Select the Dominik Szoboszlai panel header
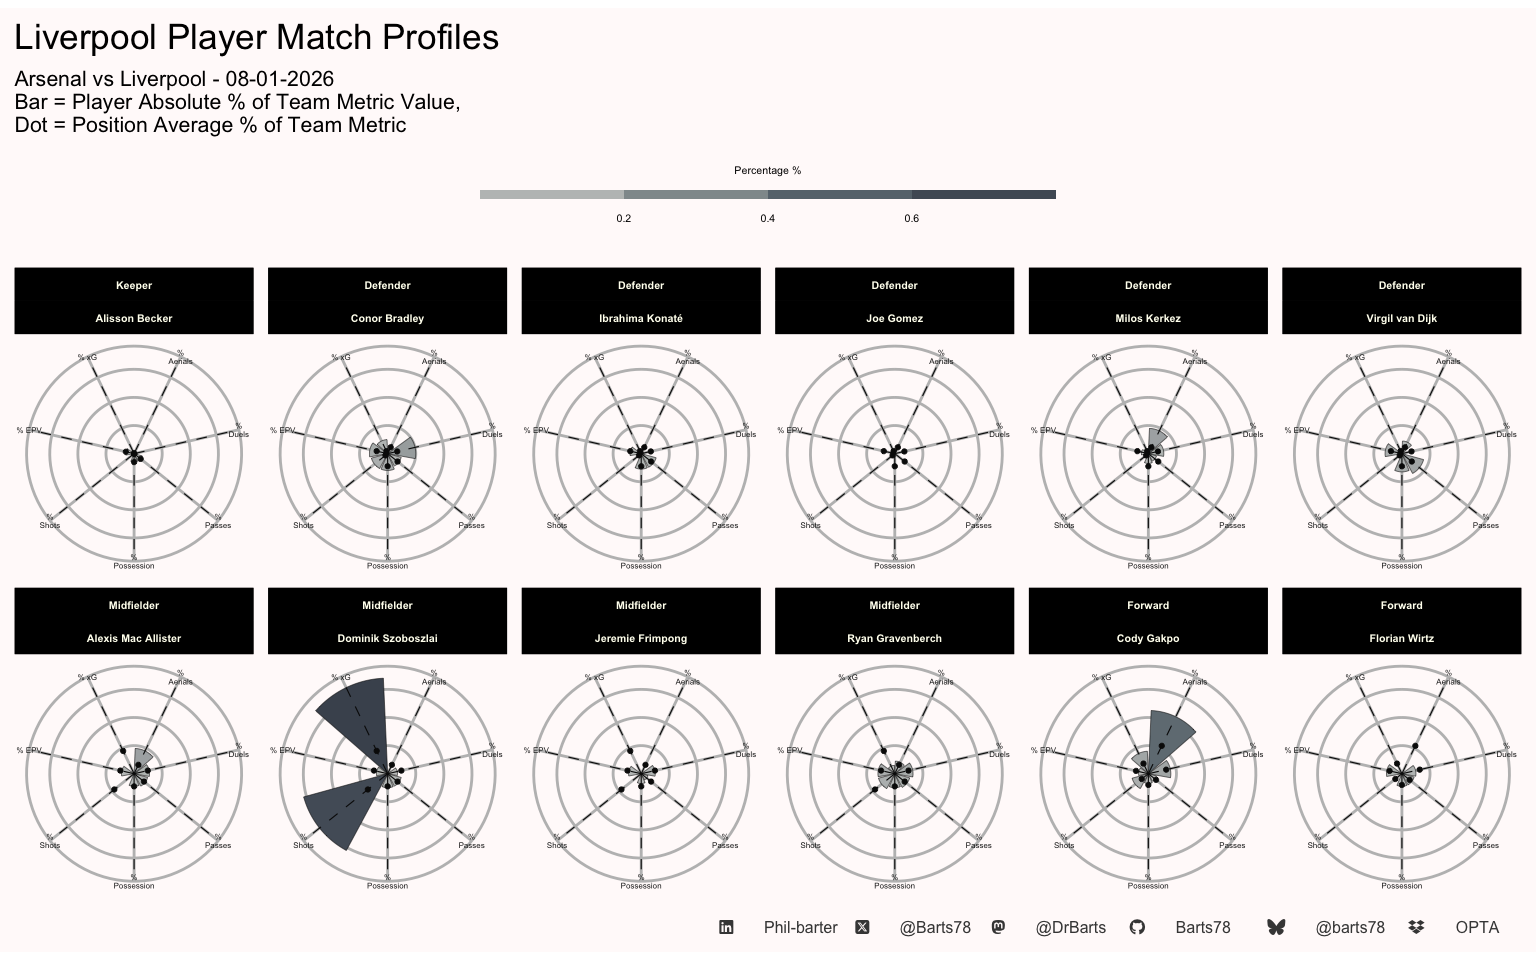 tap(387, 621)
